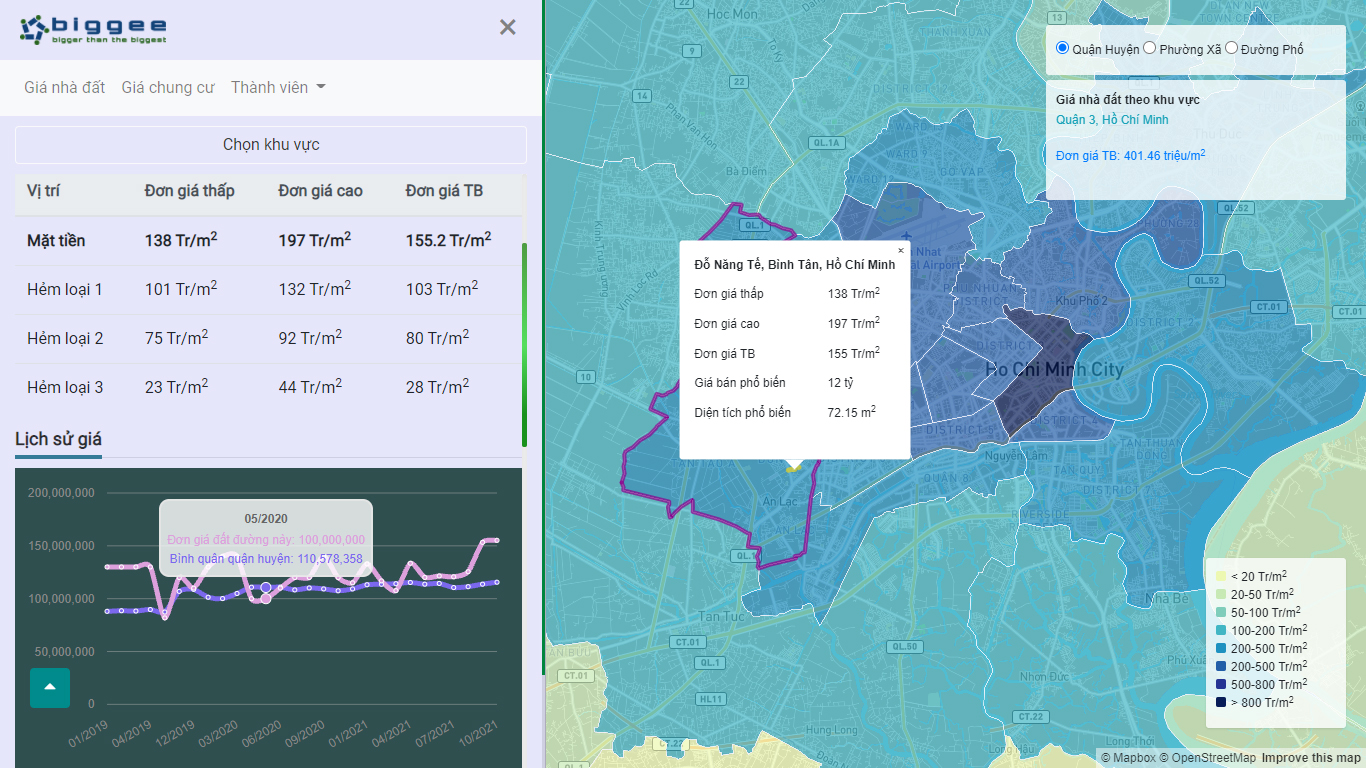Click the Mapbox attribution link
Viewport: 1366px width, 768px height.
click(1126, 758)
